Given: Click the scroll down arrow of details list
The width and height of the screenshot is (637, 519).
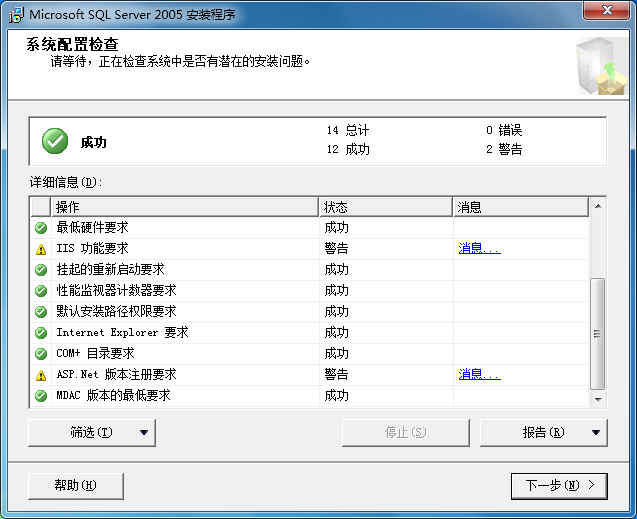Looking at the screenshot, I should (598, 400).
